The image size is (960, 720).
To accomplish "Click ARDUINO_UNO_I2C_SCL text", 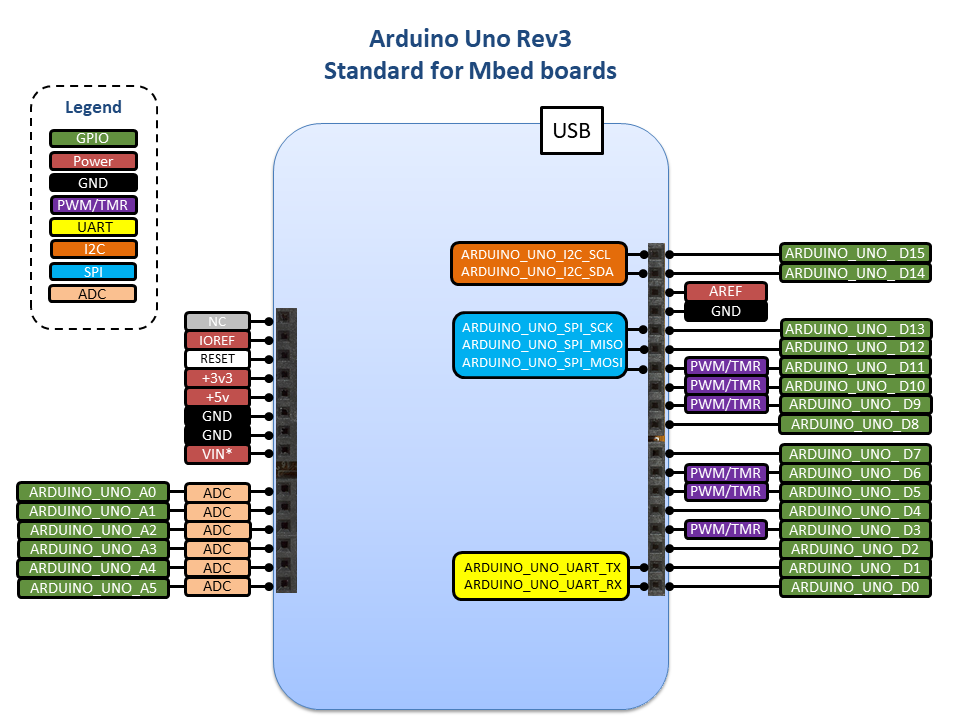I will pos(536,255).
